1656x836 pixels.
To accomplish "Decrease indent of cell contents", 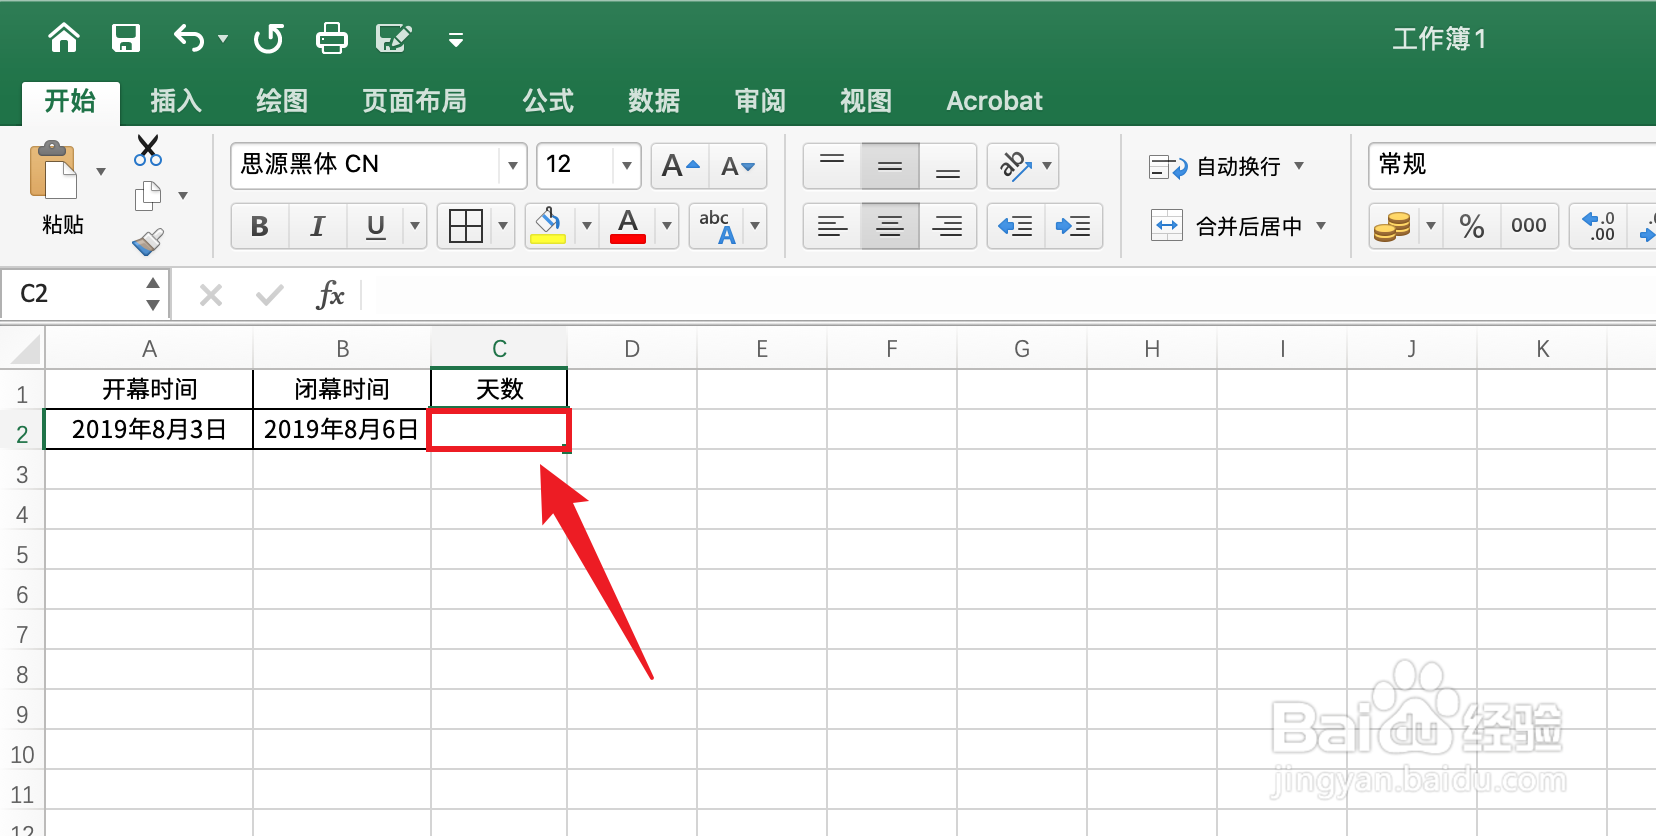I will 1016,227.
